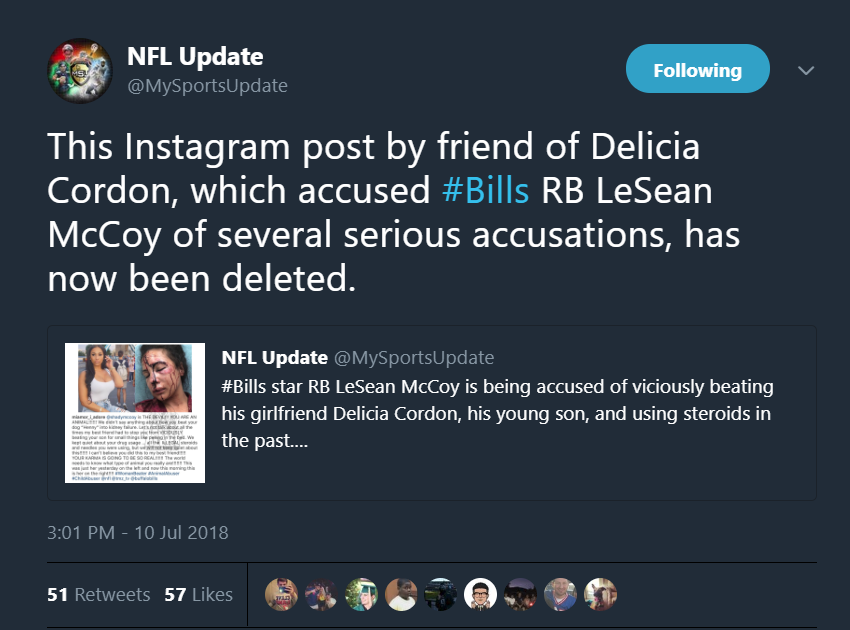View the 57 Likes list
850x630 pixels.
point(198,595)
